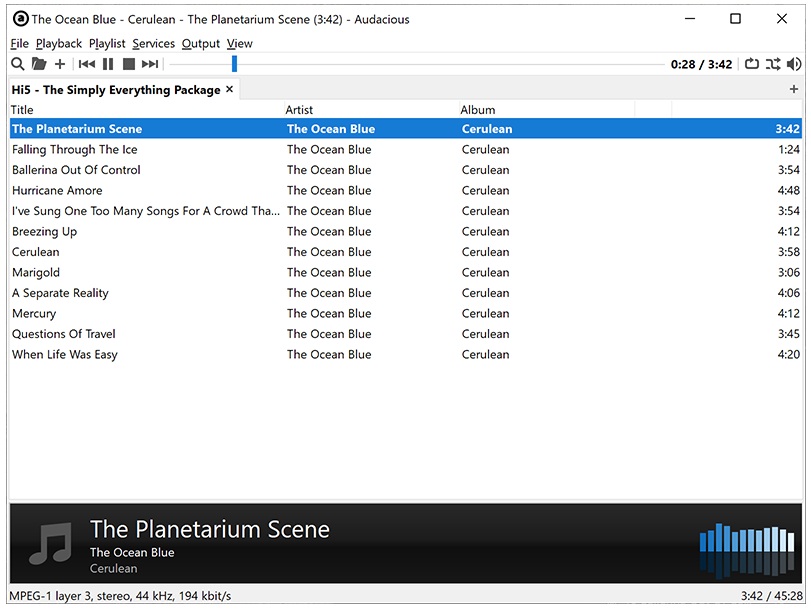Open the volume speaker control
The image size is (811, 612).
coord(794,64)
